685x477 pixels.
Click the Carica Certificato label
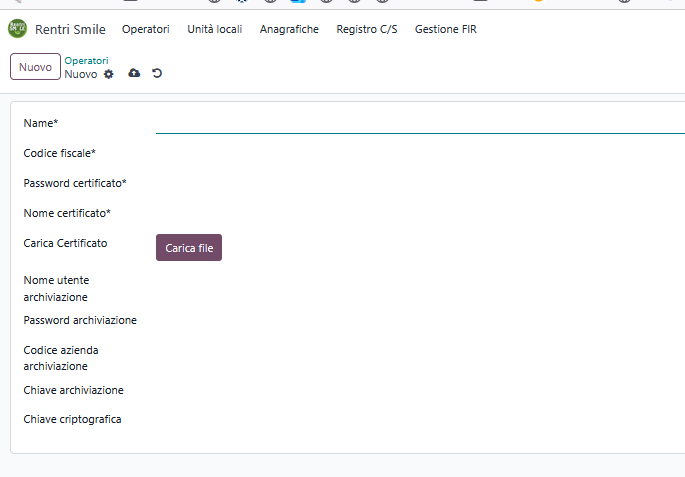point(65,243)
